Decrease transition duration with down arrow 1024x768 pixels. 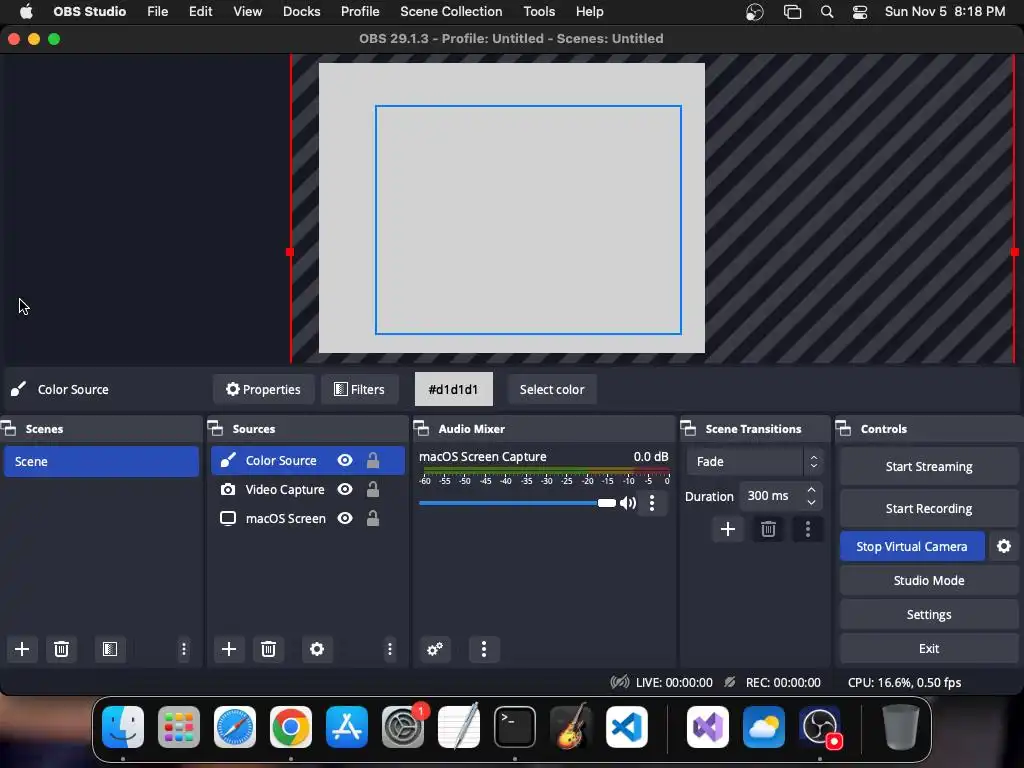pos(811,502)
